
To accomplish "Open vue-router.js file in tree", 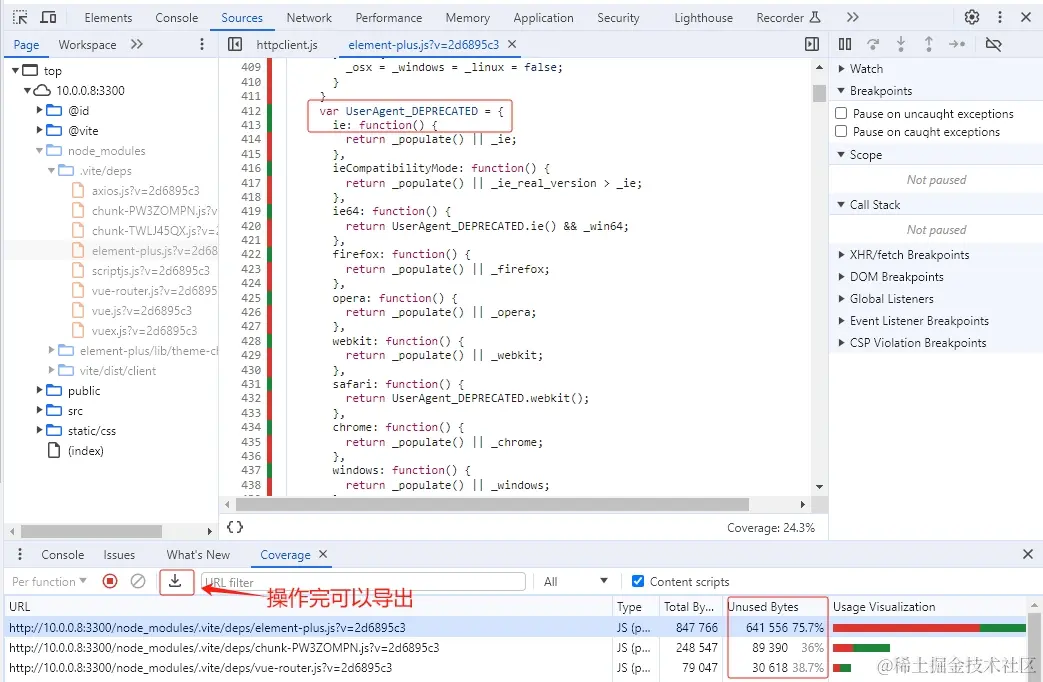I will pos(144,291).
